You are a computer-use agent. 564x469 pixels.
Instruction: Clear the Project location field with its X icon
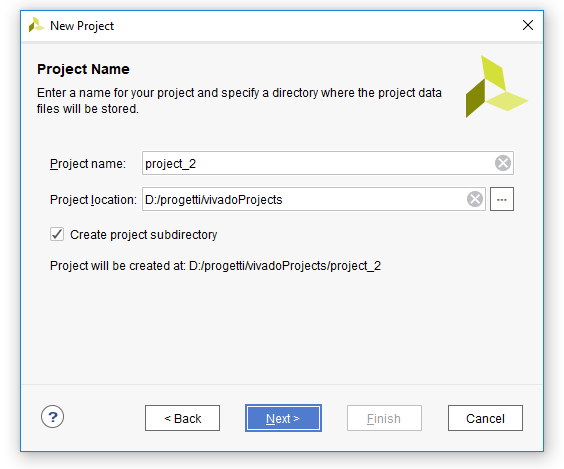pyautogui.click(x=474, y=199)
